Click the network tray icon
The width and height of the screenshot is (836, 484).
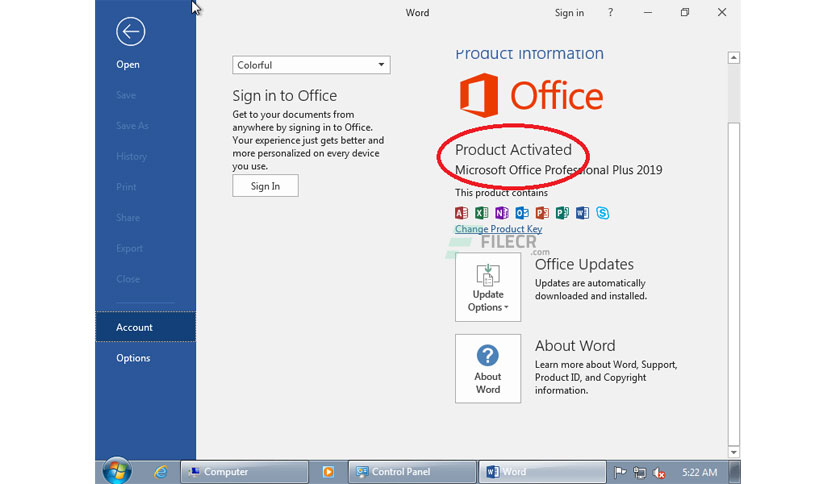(x=639, y=472)
